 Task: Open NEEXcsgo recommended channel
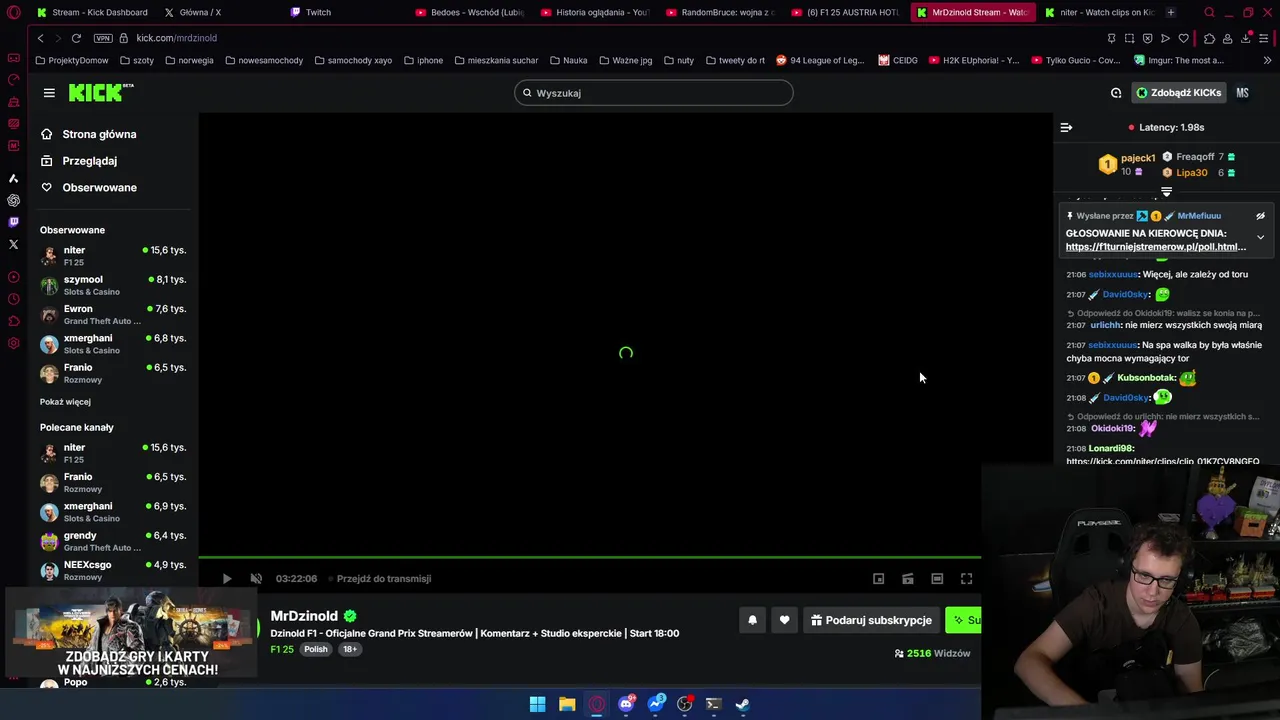113,570
